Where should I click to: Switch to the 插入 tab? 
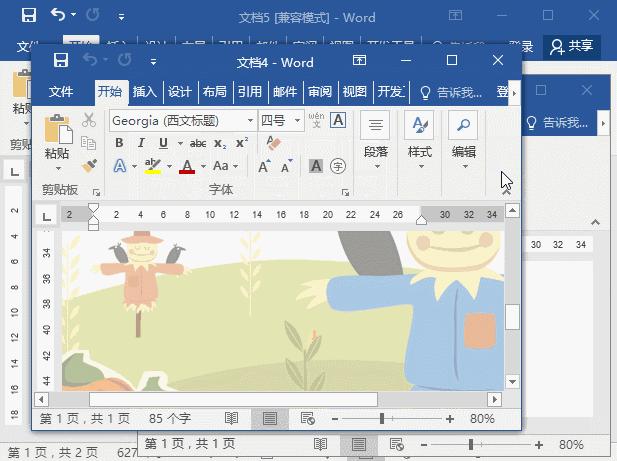coord(145,92)
